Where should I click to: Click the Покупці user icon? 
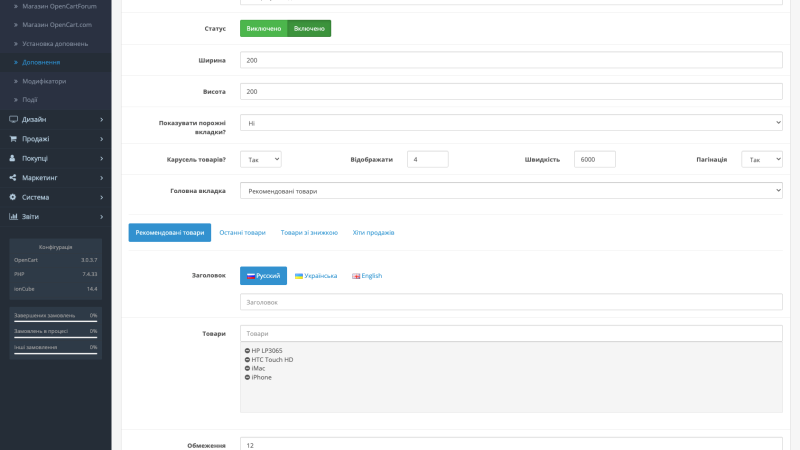pyautogui.click(x=13, y=158)
